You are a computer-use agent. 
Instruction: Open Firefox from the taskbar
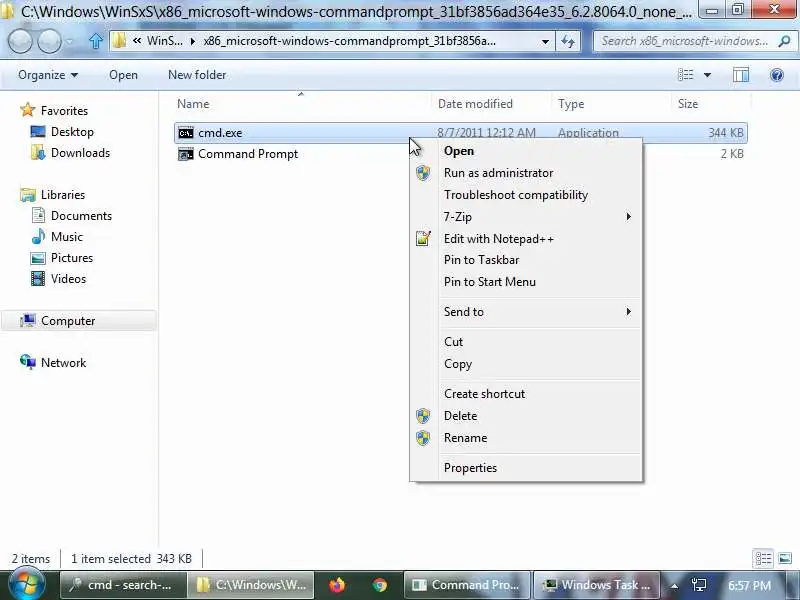[x=337, y=585]
